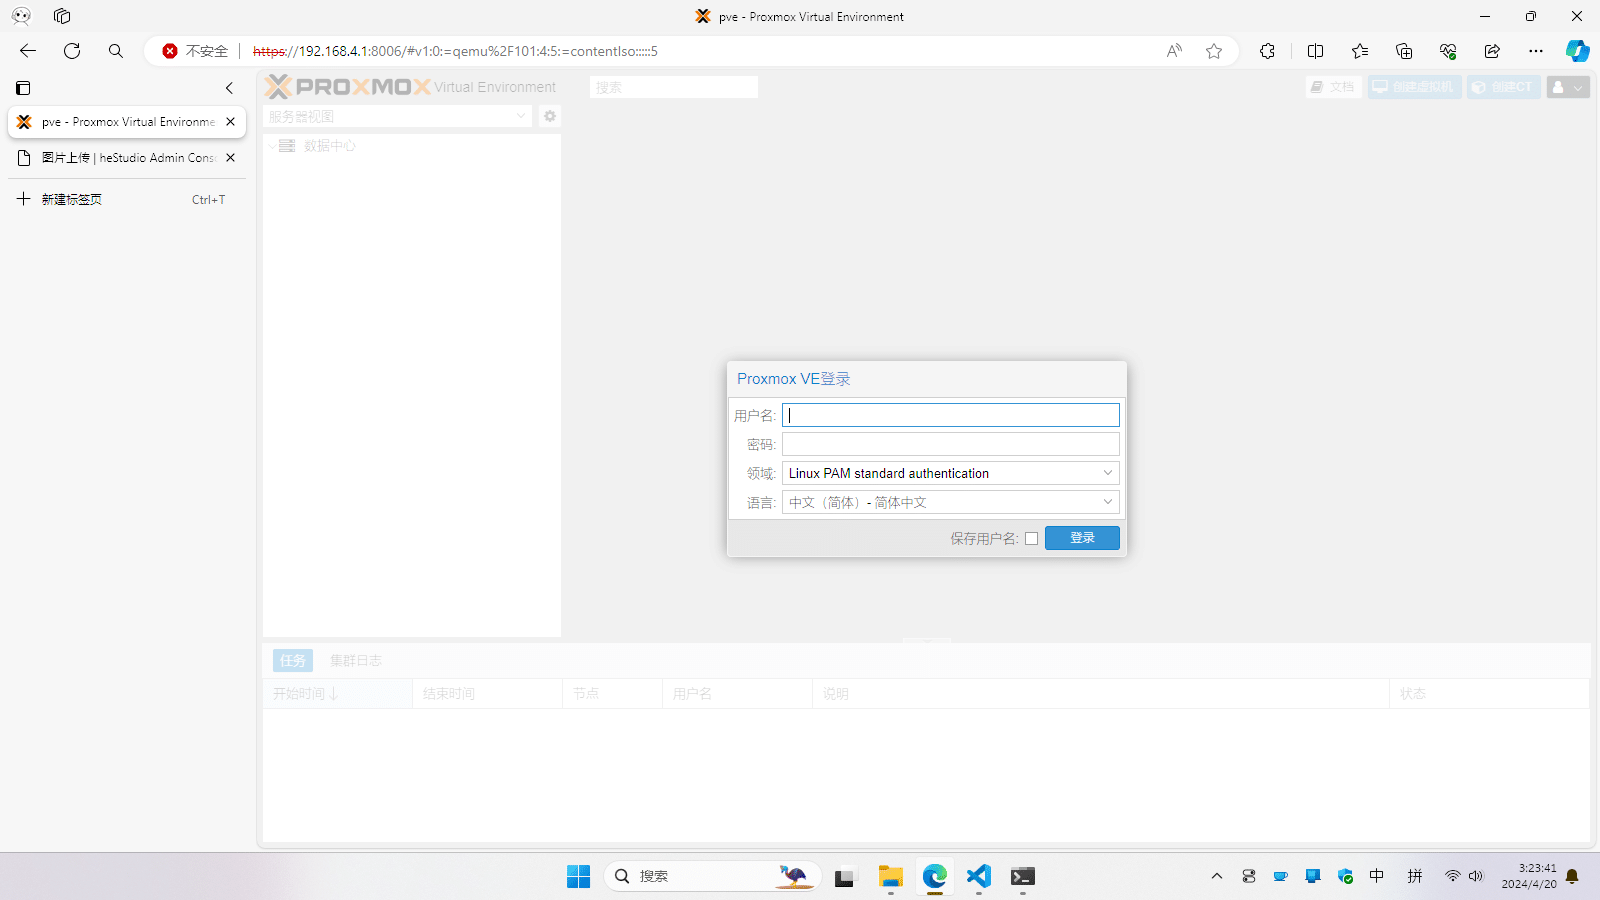Open the Edge settings and more menu

pos(1536,51)
